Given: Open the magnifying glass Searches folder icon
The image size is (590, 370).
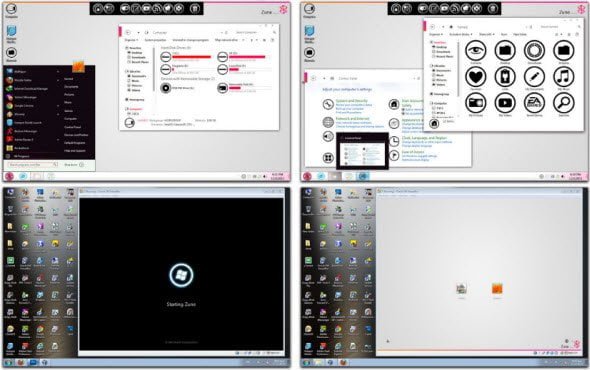Looking at the screenshot, I should (x=563, y=103).
